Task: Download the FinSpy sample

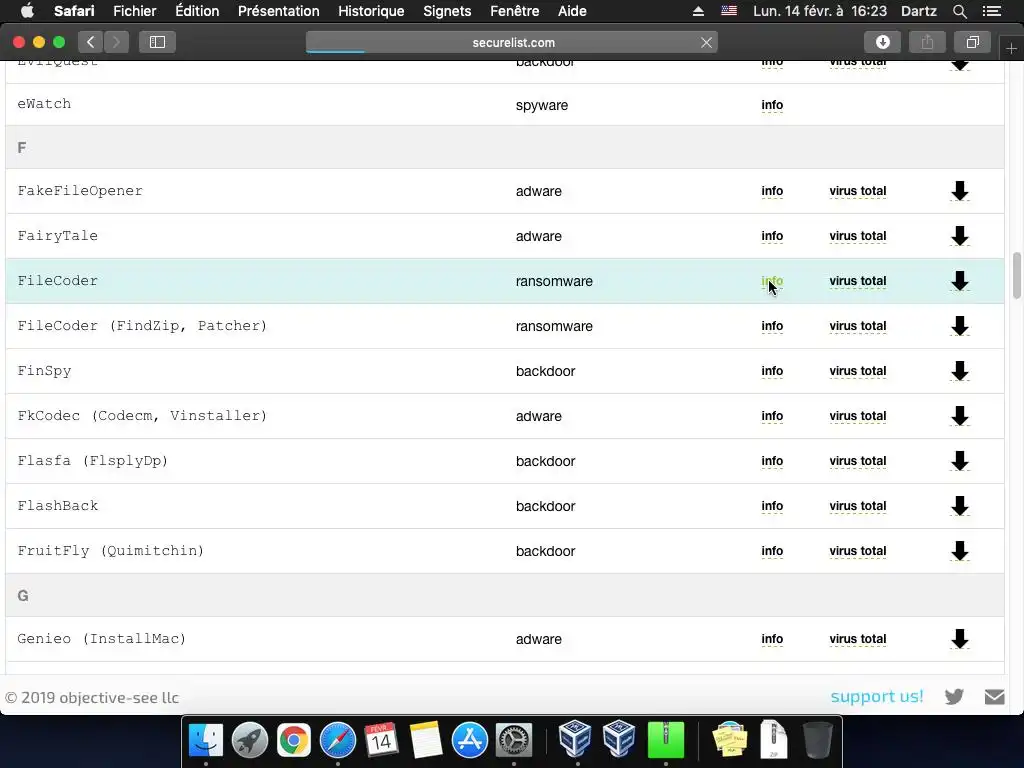Action: coord(959,371)
